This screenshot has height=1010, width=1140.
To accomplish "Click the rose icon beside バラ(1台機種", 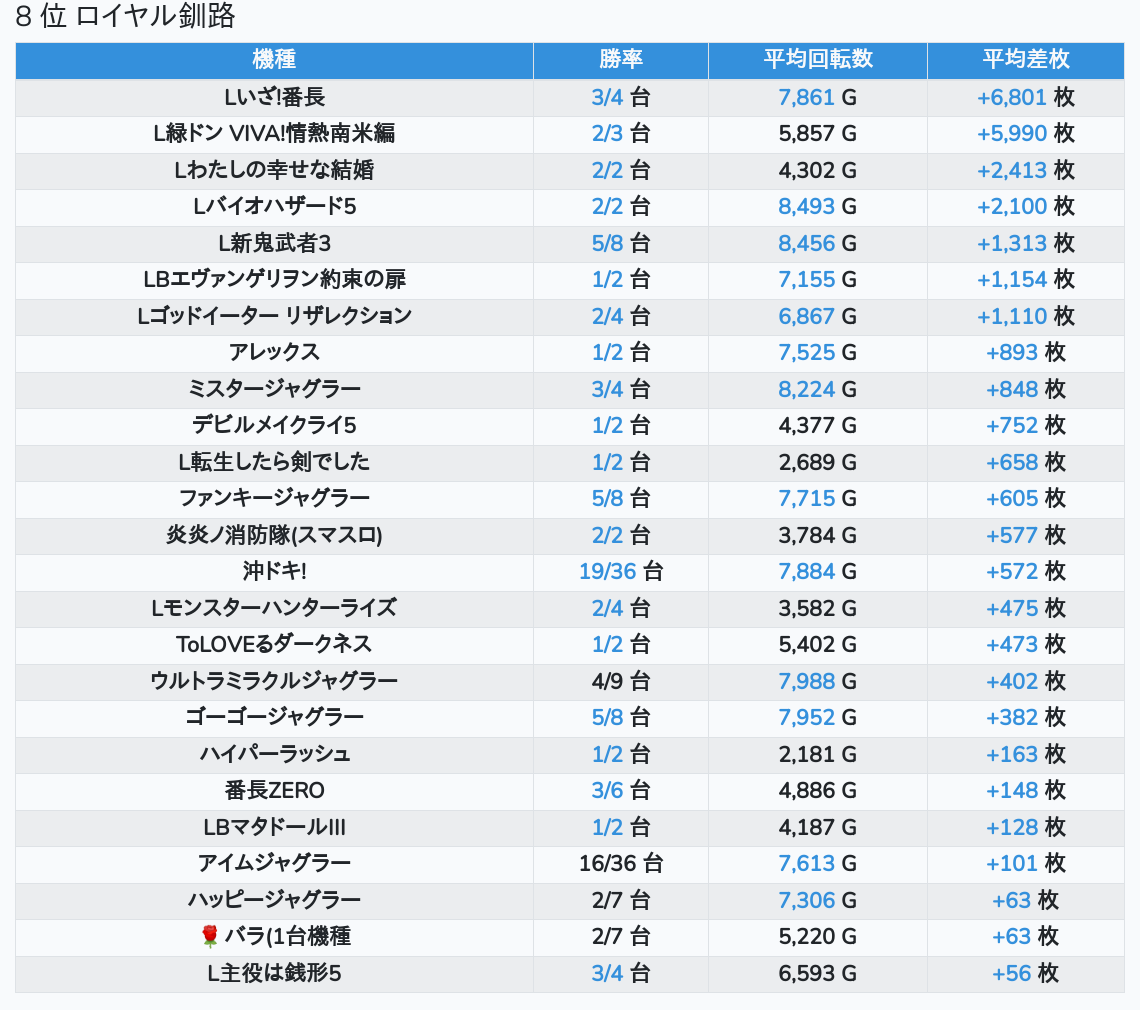I will click(x=210, y=937).
